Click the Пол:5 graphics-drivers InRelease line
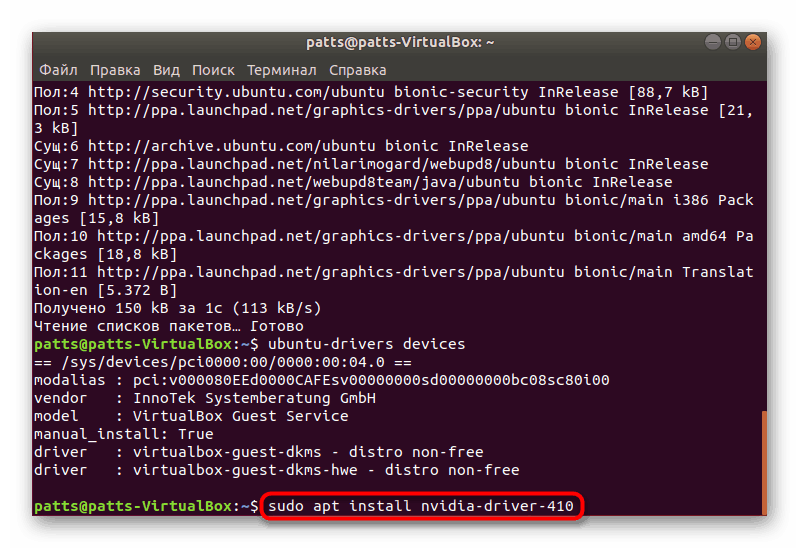Screen dimensions: 799x548 pos(393,110)
